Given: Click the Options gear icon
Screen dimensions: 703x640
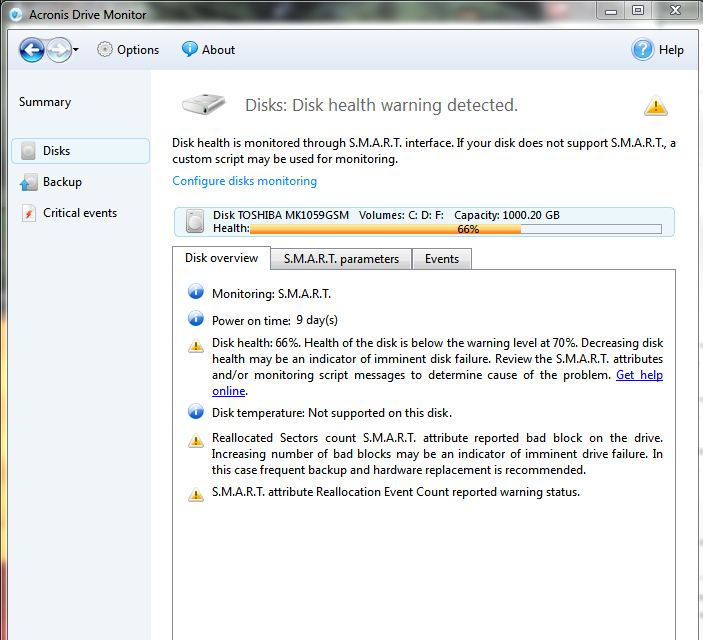Looking at the screenshot, I should [x=104, y=49].
